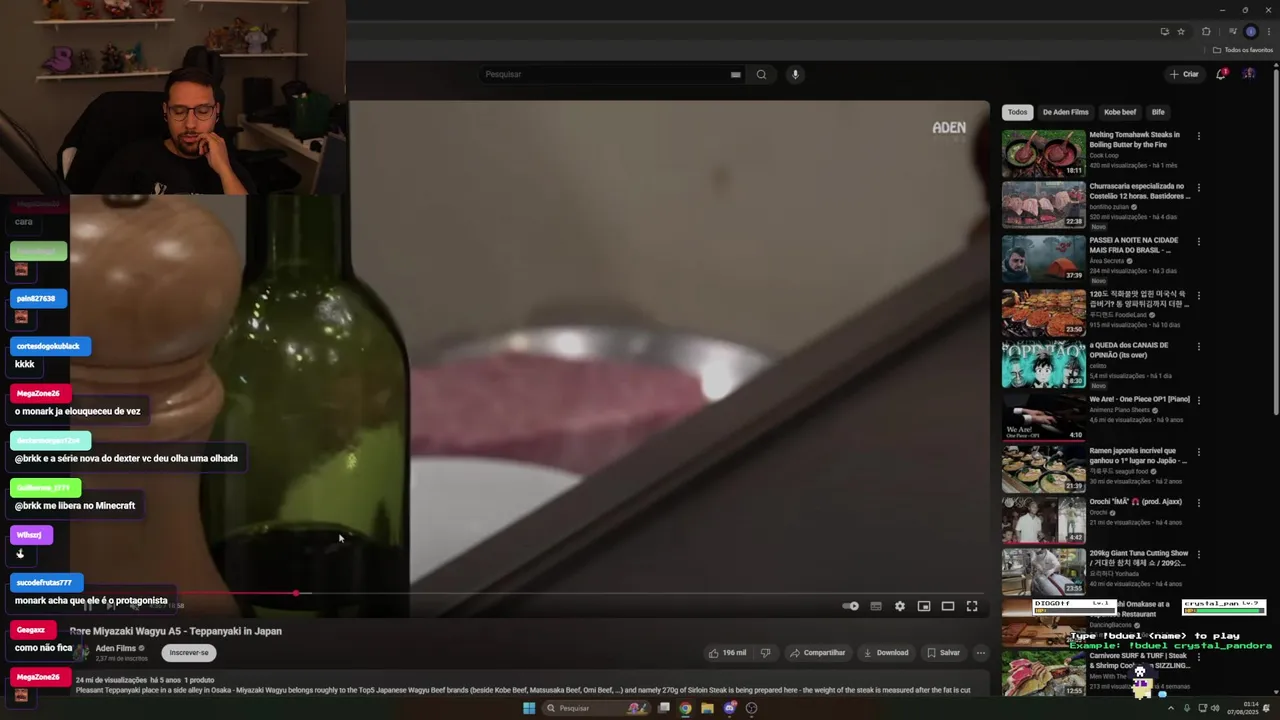The width and height of the screenshot is (1280, 720).
Task: Open options menu for Melting Tomahawk Steaks video
Action: (x=1198, y=136)
